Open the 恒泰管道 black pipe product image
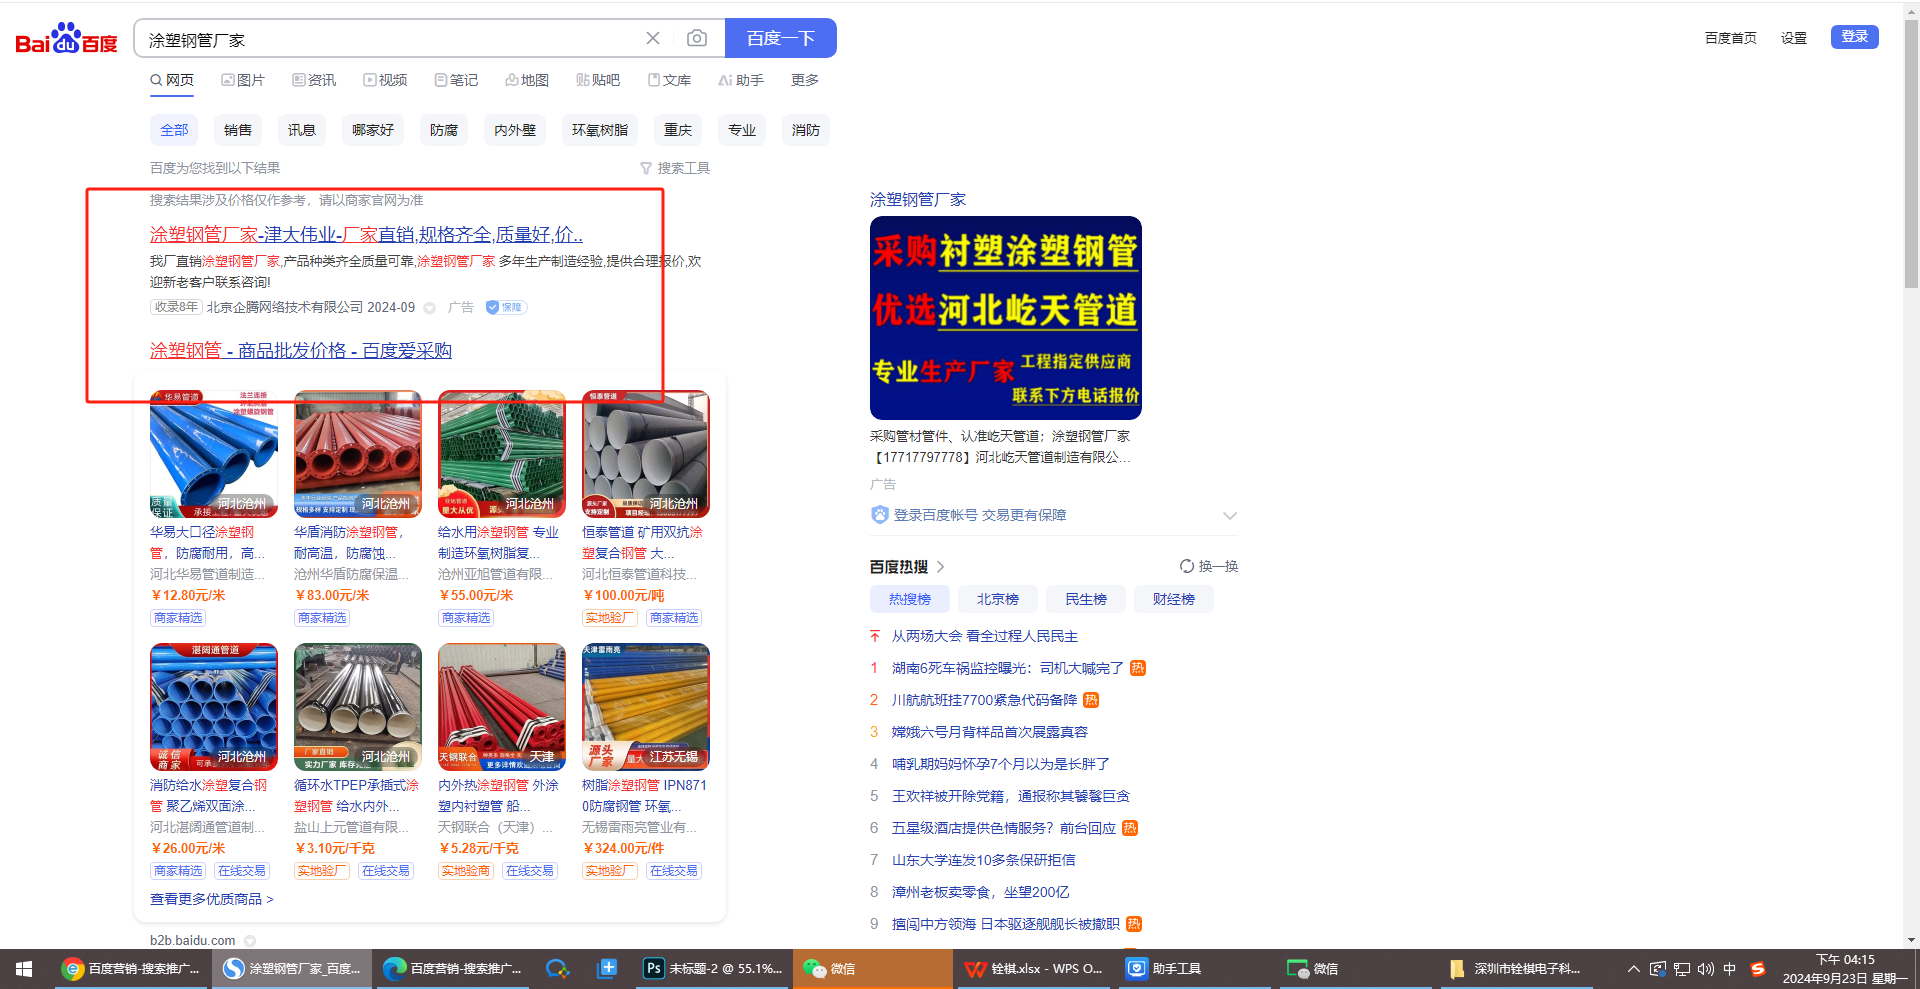This screenshot has width=1920, height=989. 646,454
